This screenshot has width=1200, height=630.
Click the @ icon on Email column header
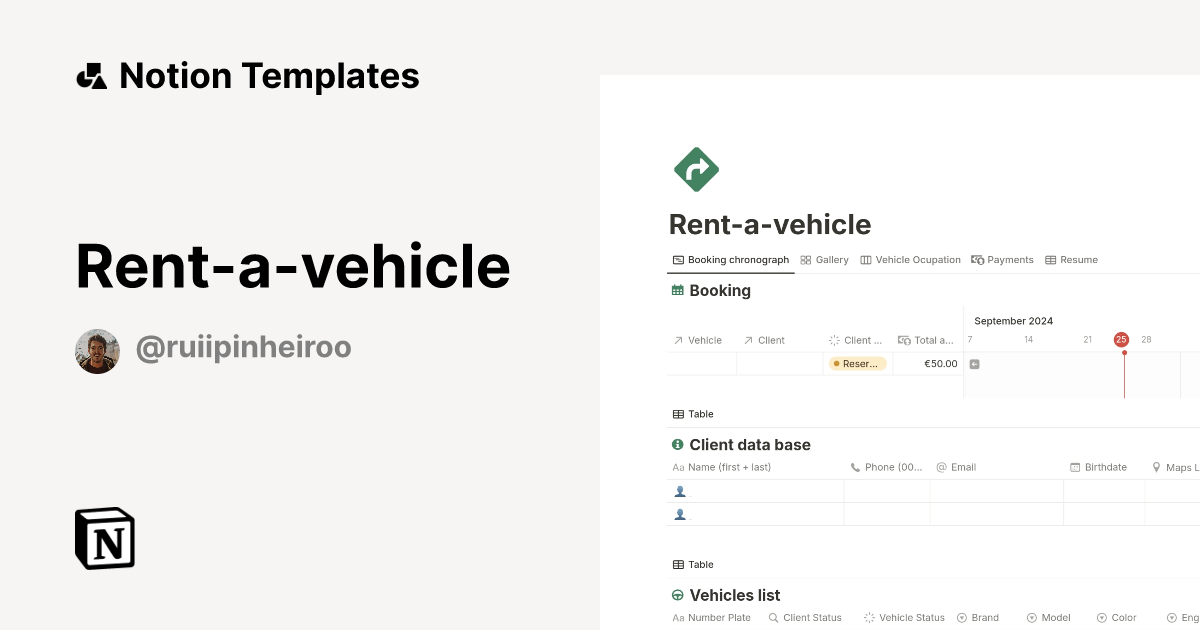tap(940, 466)
